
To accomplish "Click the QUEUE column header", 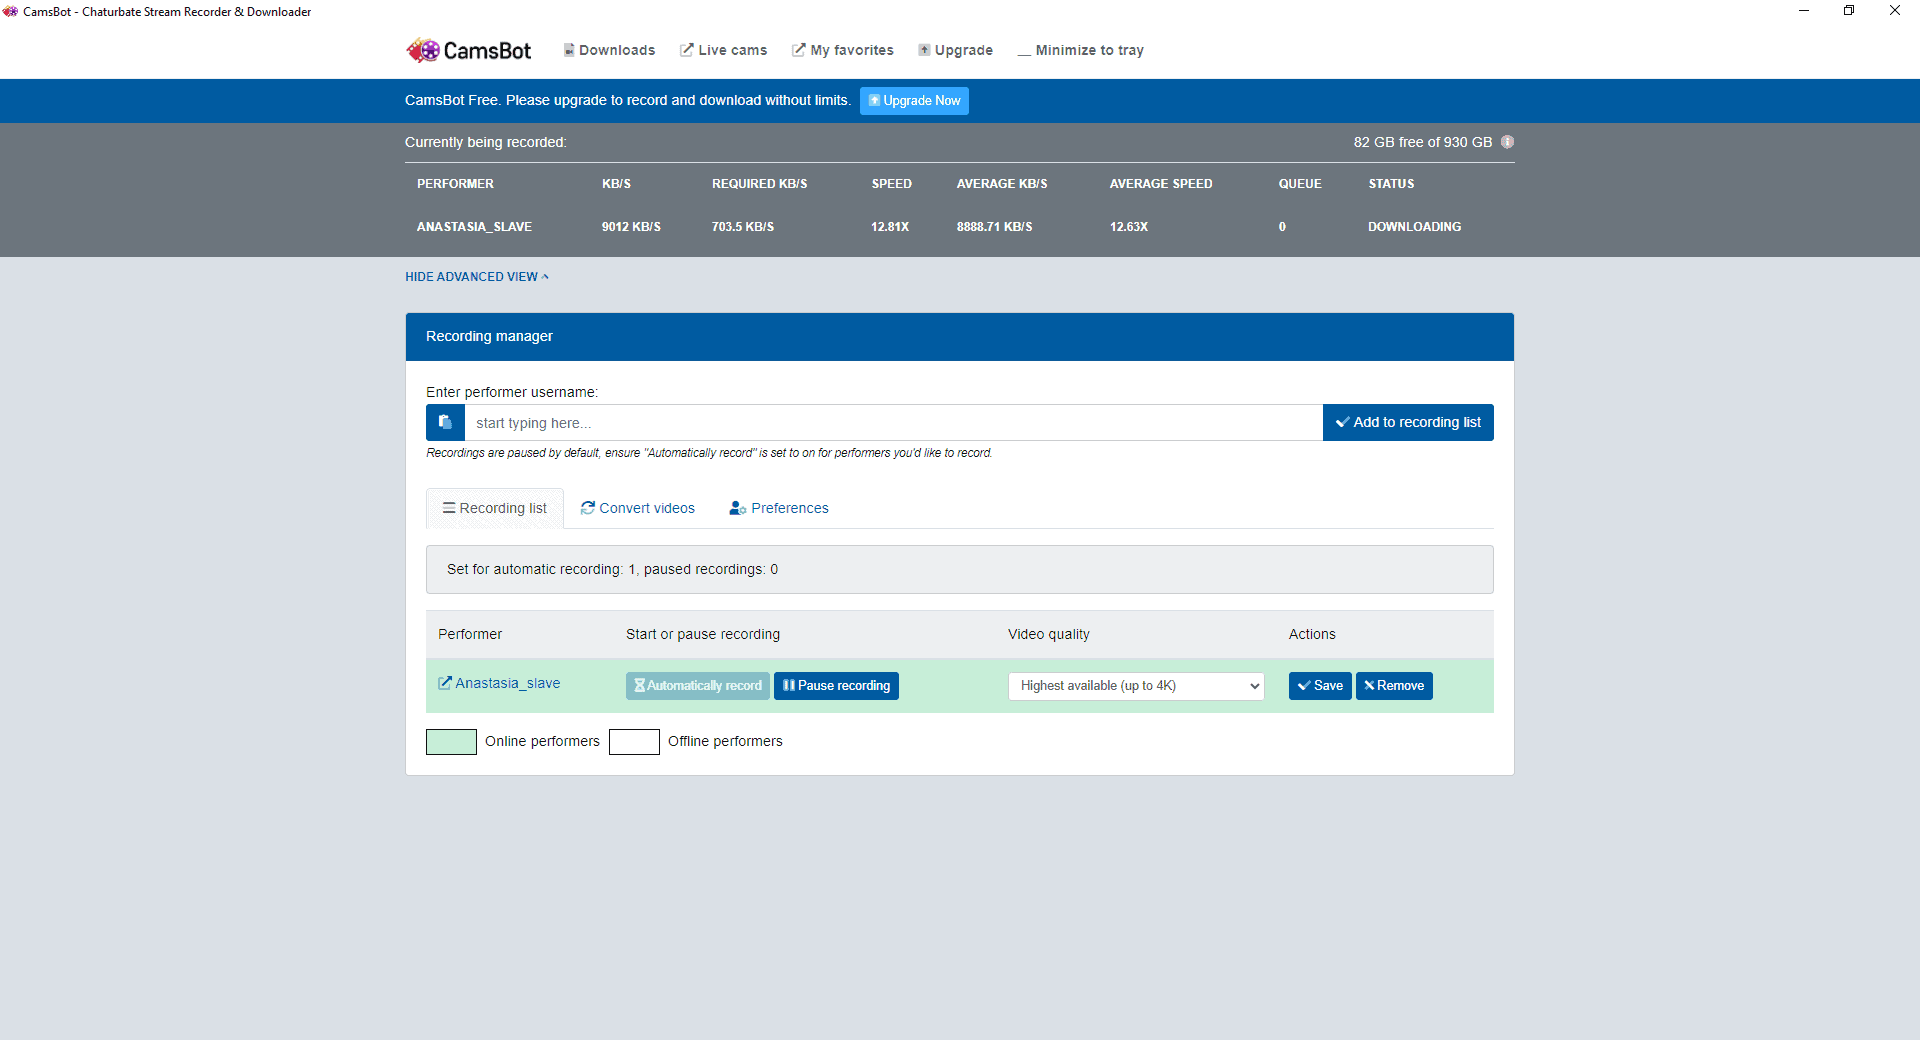I will pos(1300,184).
